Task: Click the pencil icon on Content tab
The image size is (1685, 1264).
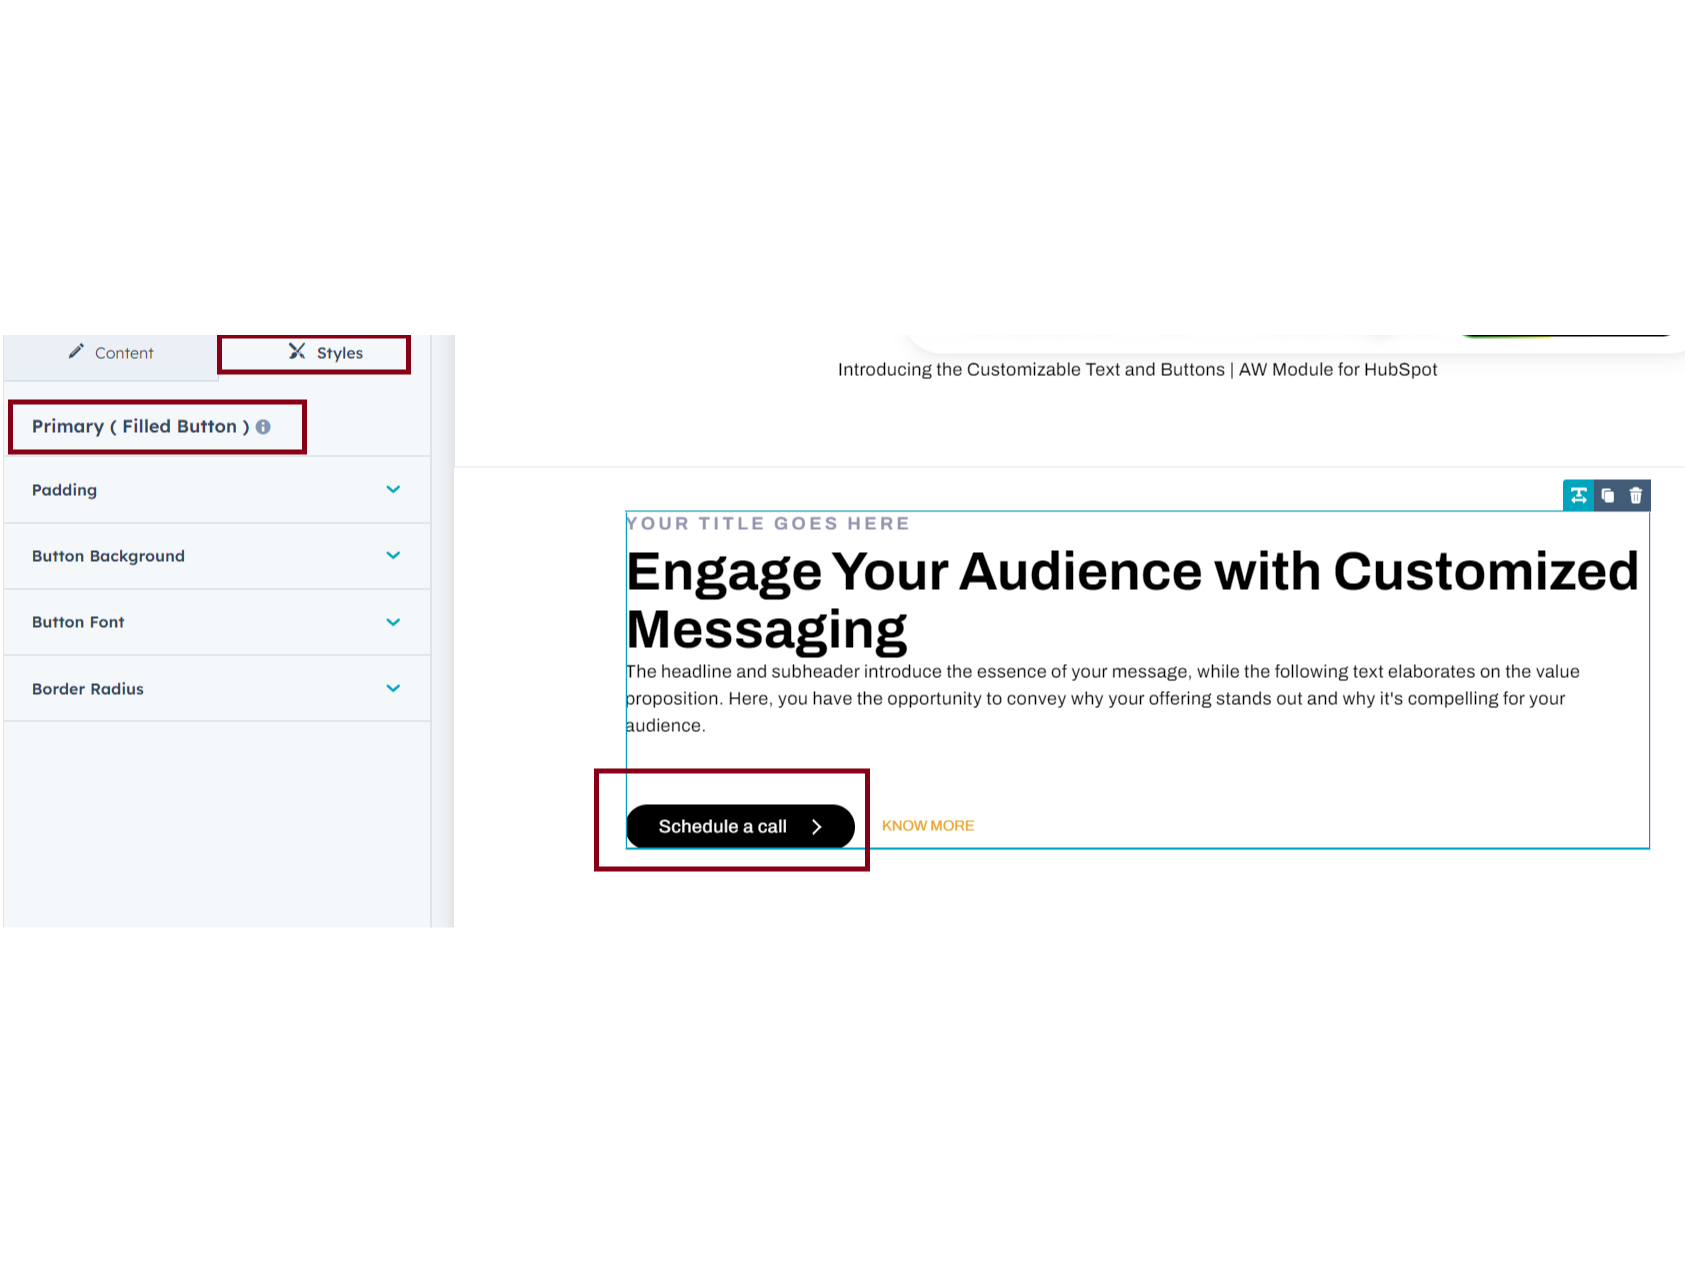Action: pyautogui.click(x=76, y=352)
